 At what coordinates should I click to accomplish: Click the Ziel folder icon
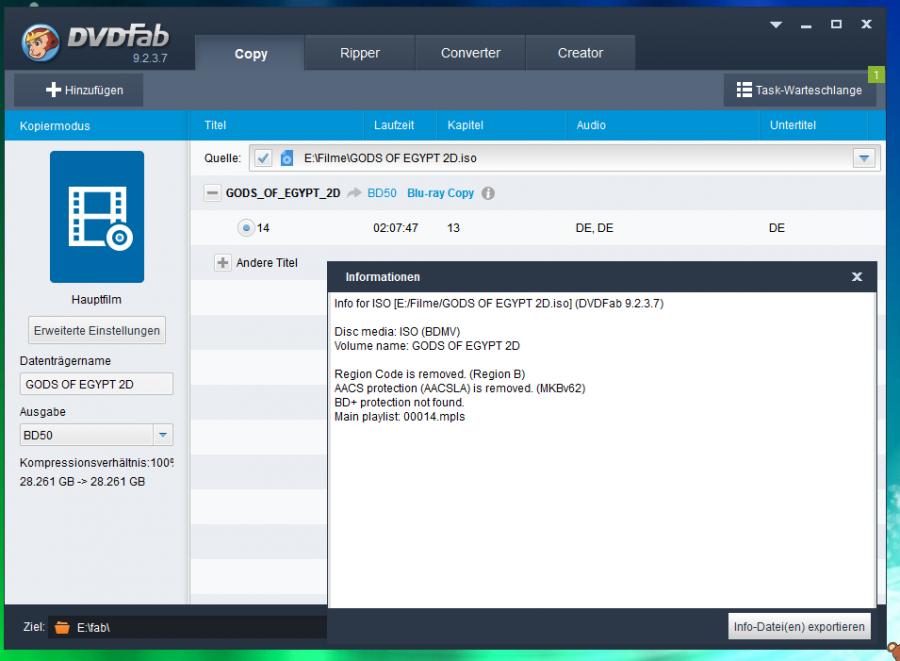pos(62,627)
